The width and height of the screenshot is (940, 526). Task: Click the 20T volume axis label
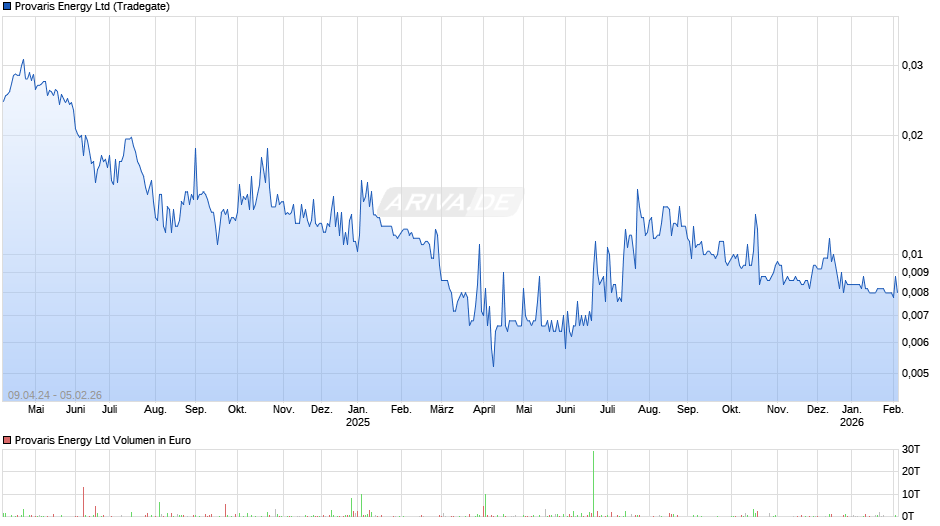pos(911,471)
